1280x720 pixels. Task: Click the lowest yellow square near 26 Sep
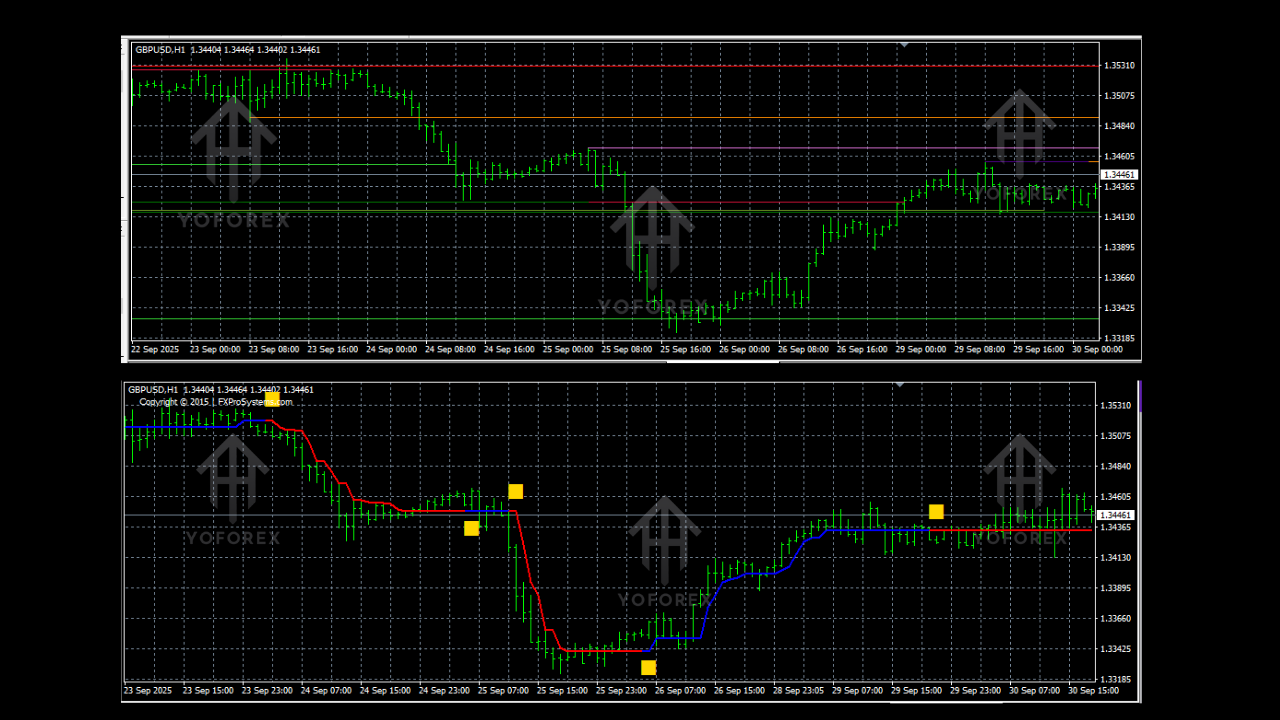tap(648, 667)
